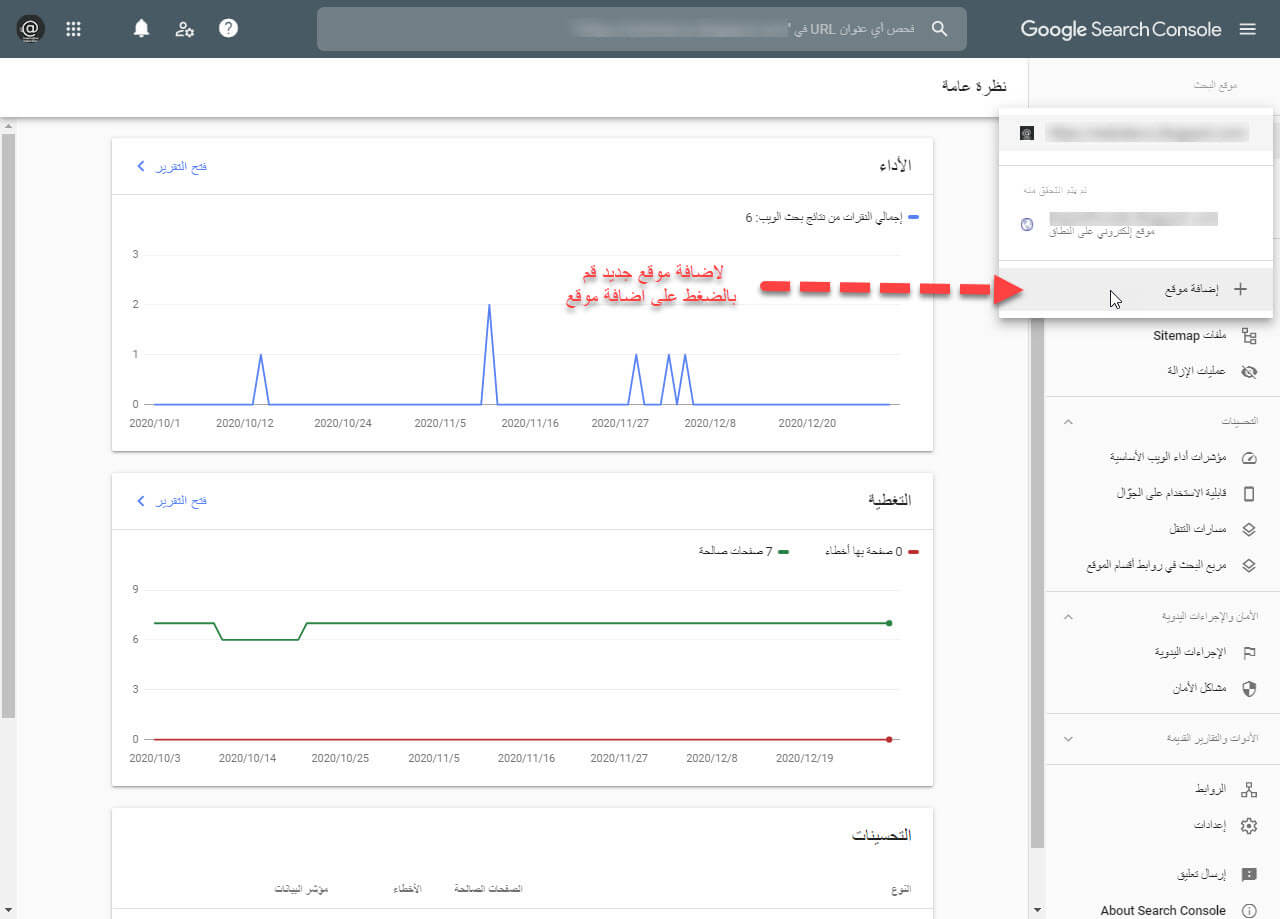Click the Sitemap files tree icon
The width and height of the screenshot is (1280, 919).
pos(1248,337)
